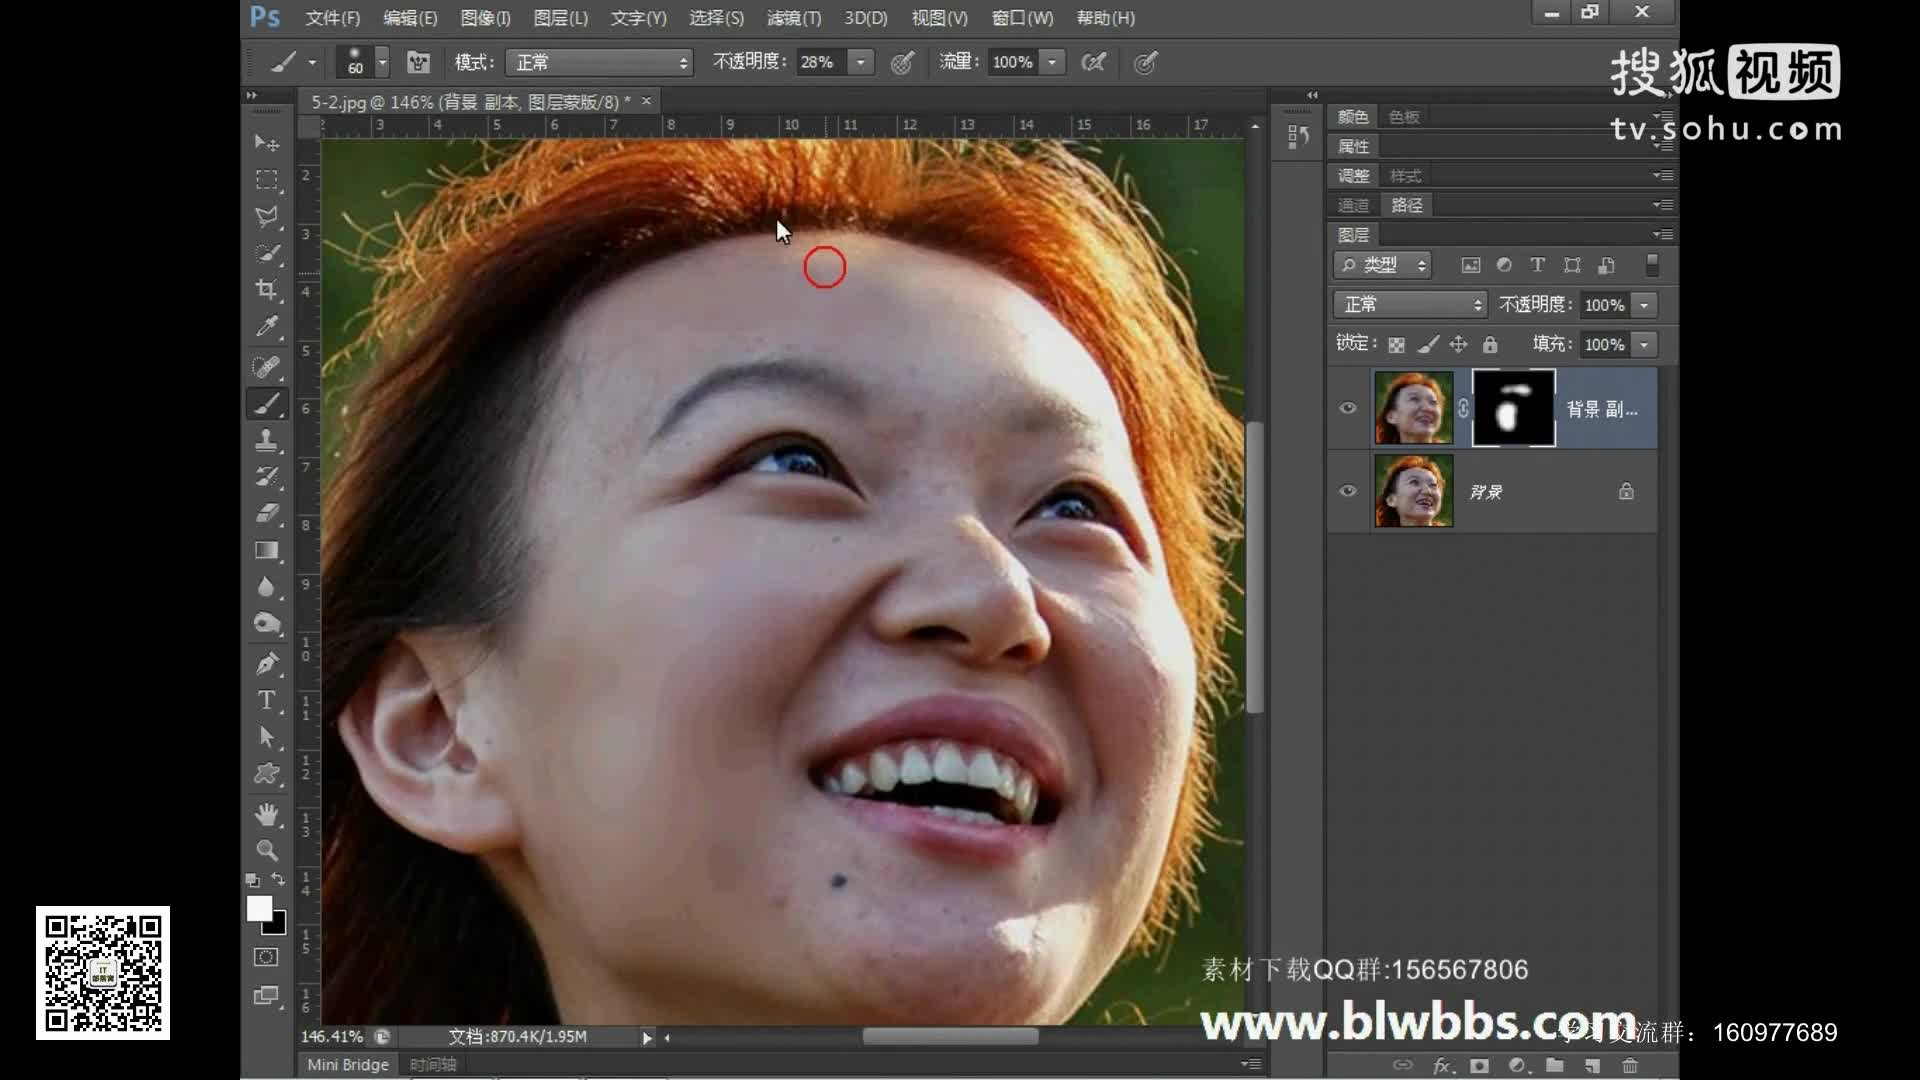Hide the 背景 副本 layer visibility eye

click(1348, 408)
